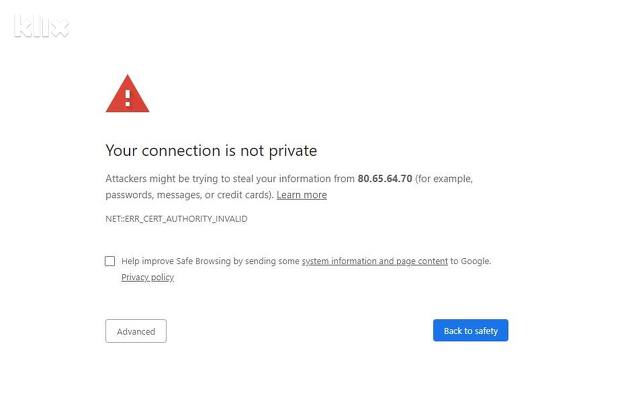Click the word 'Attackers' in the warning
This screenshot has width=632, height=418.
(127, 179)
